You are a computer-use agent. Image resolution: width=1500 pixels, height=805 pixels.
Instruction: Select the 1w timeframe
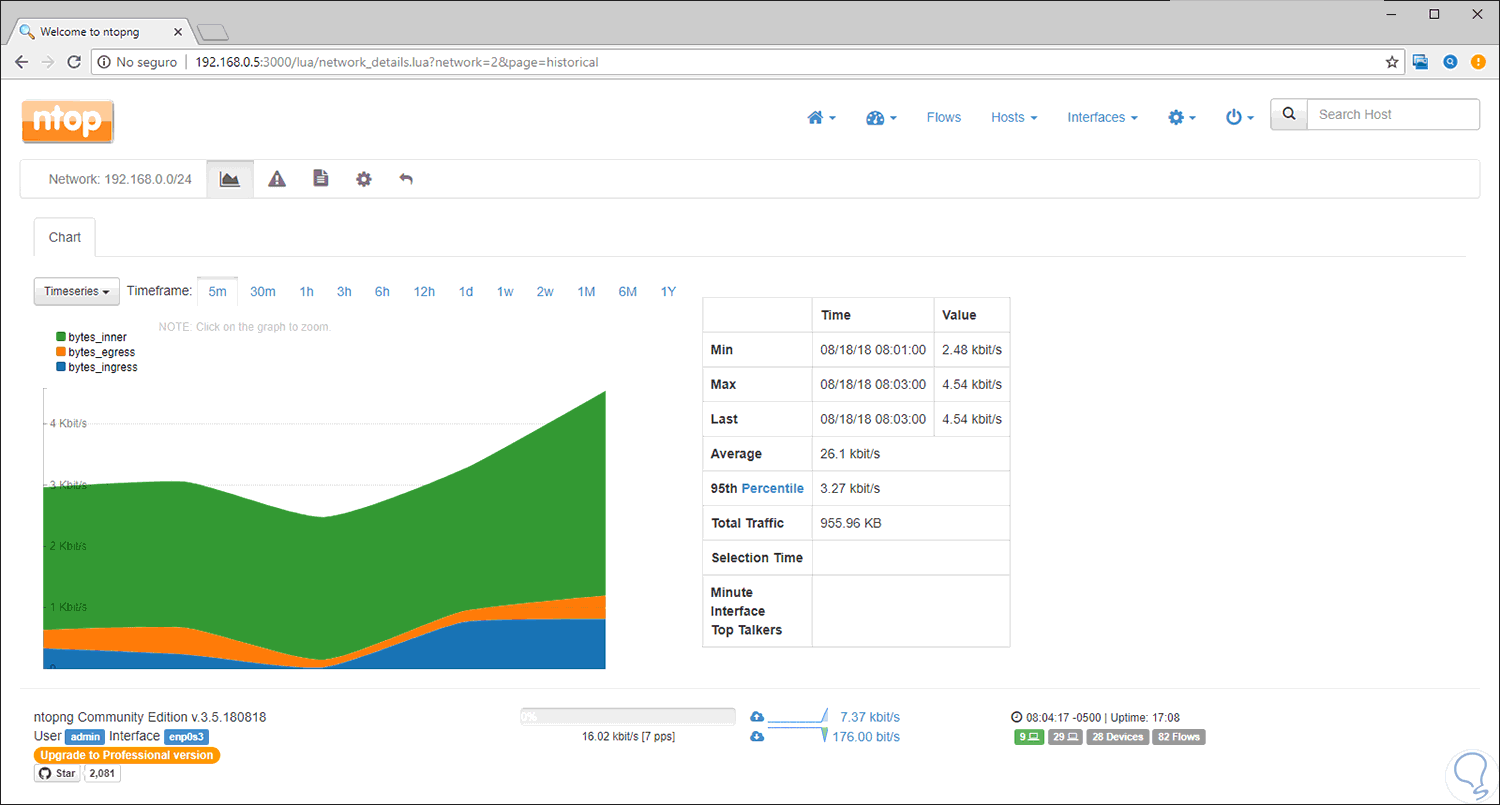click(x=505, y=291)
